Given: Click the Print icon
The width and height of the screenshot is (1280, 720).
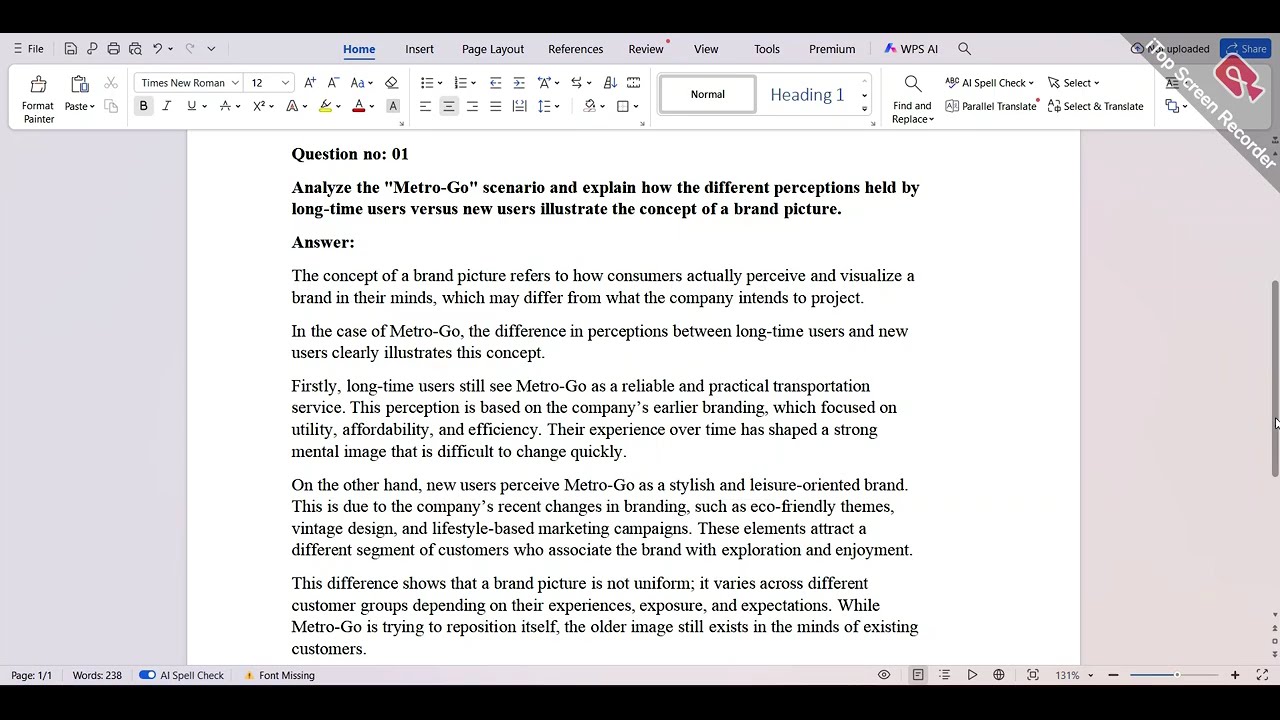Looking at the screenshot, I should (113, 48).
